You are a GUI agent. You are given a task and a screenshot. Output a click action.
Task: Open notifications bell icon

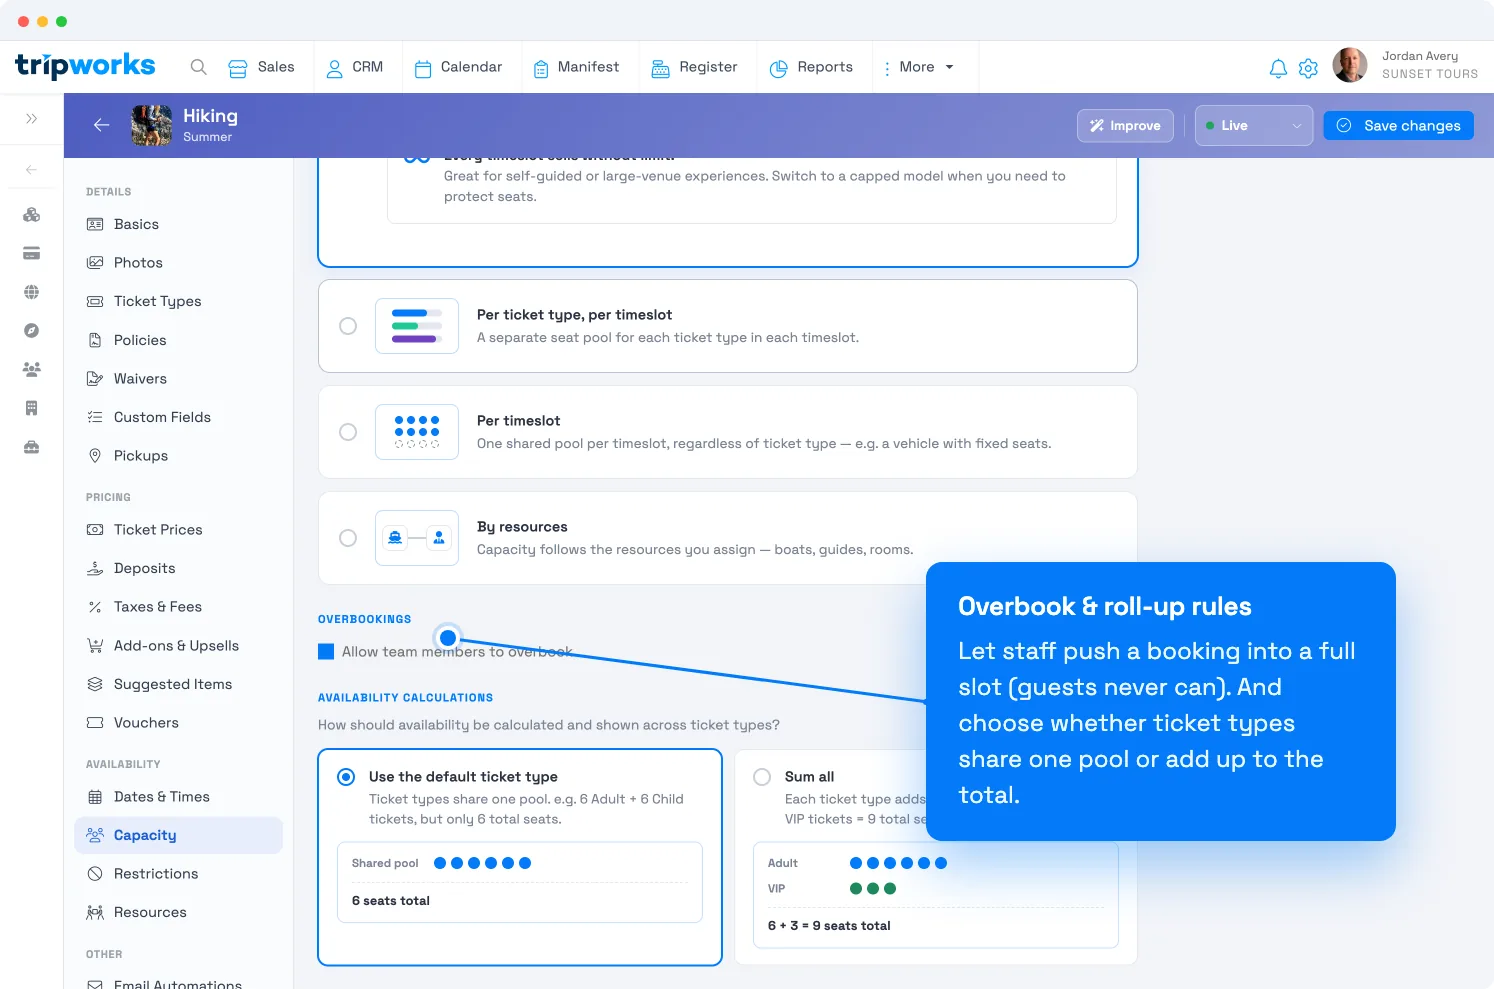pos(1278,68)
